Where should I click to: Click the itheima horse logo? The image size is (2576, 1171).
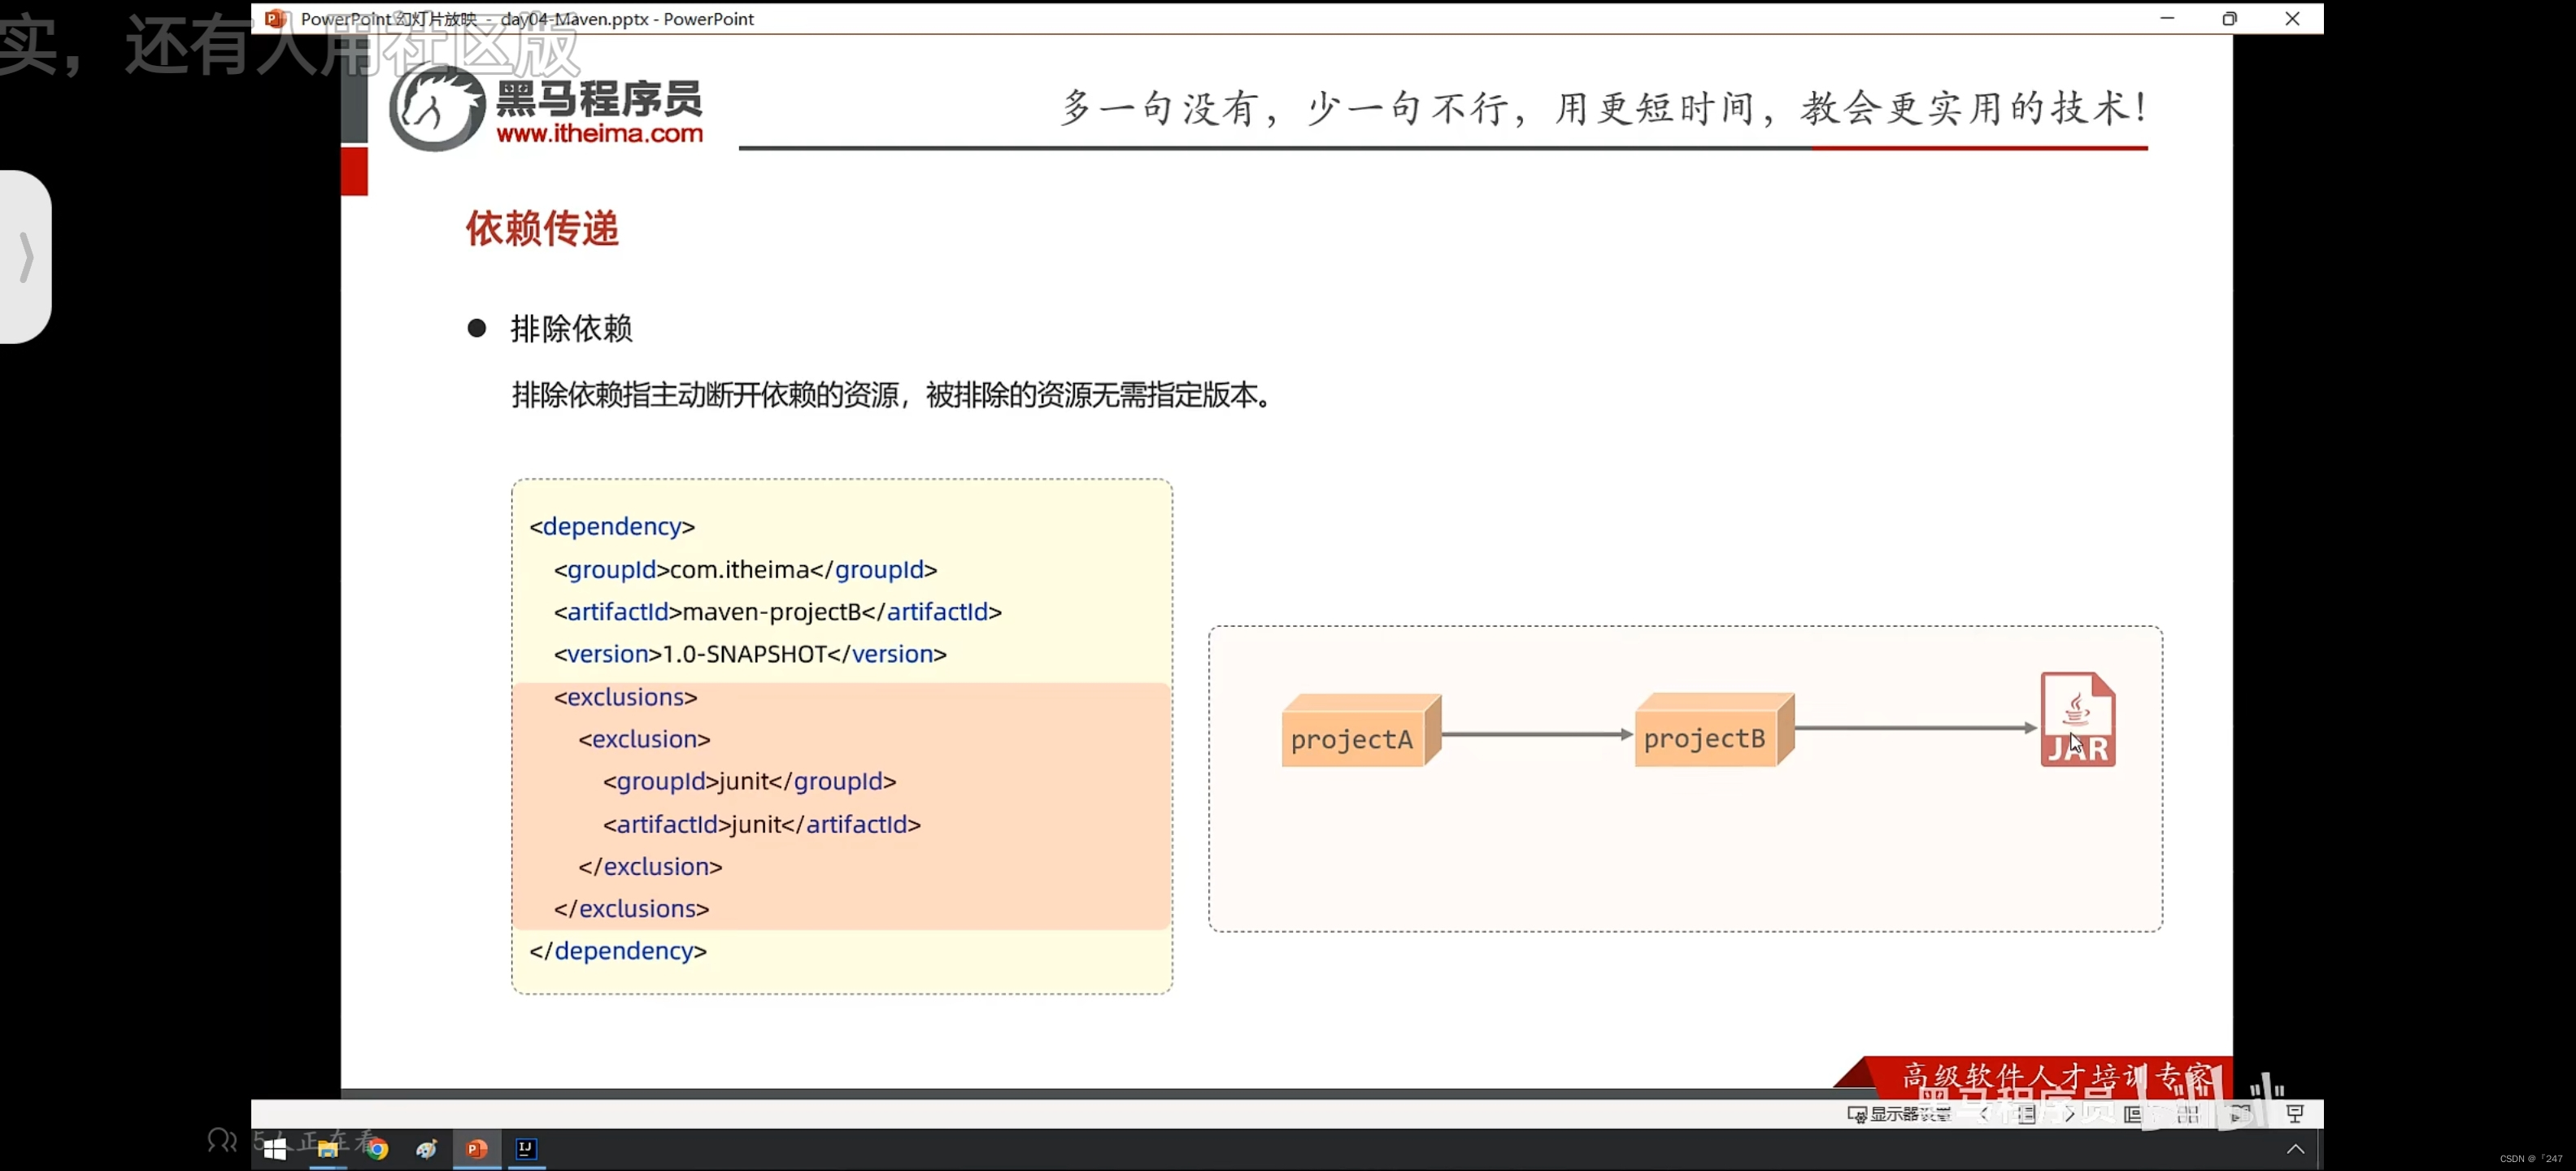point(436,108)
